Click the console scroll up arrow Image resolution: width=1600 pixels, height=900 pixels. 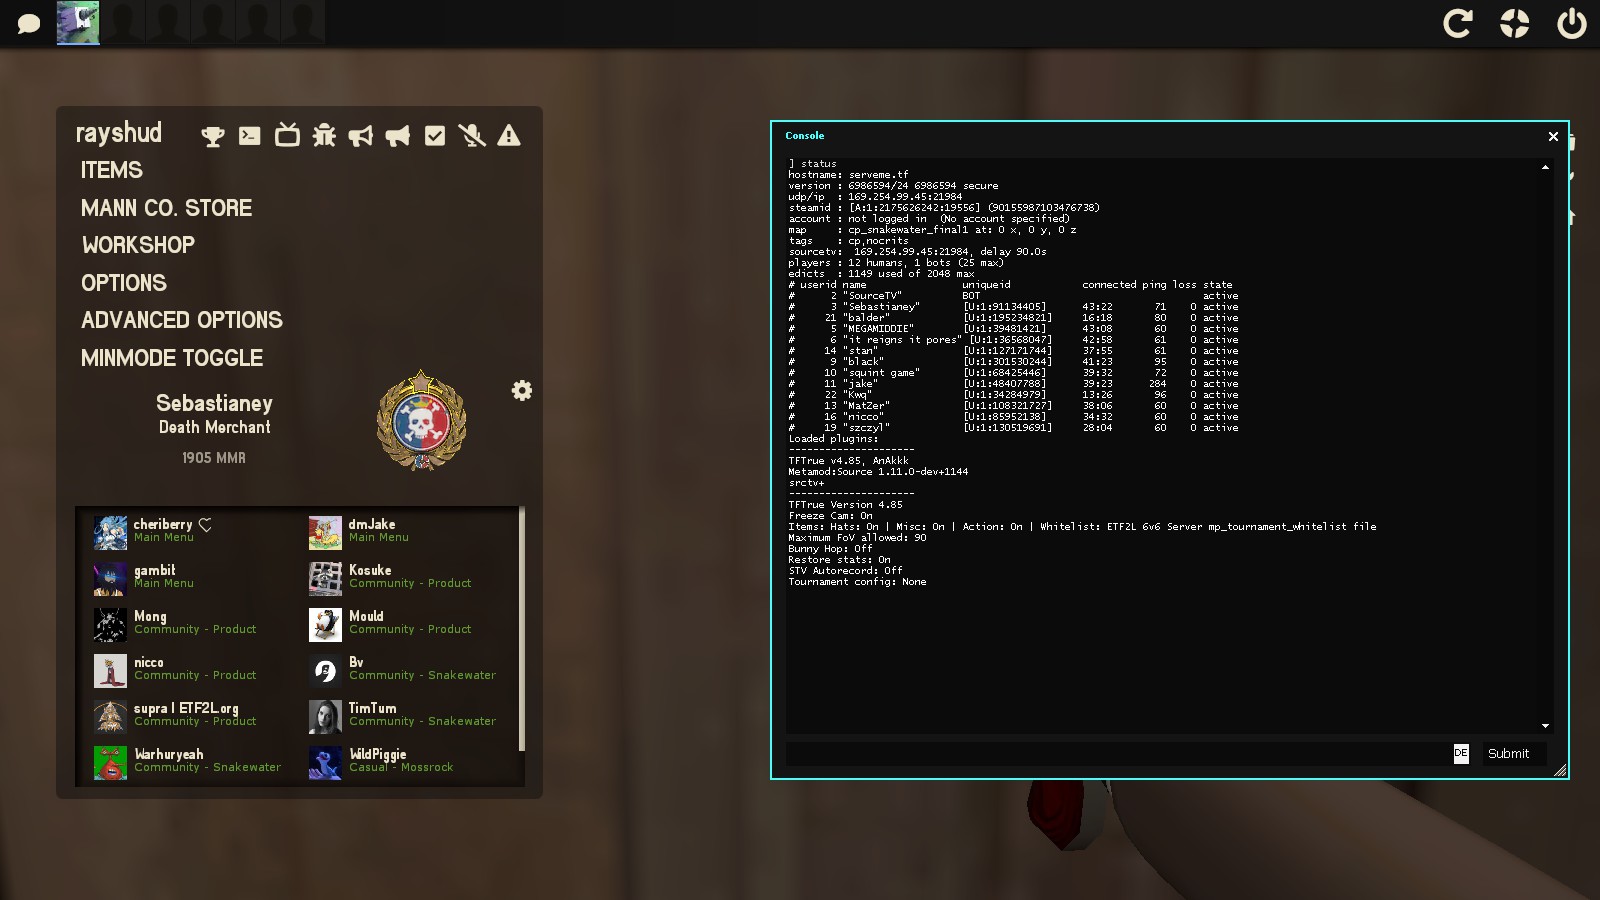pyautogui.click(x=1545, y=167)
